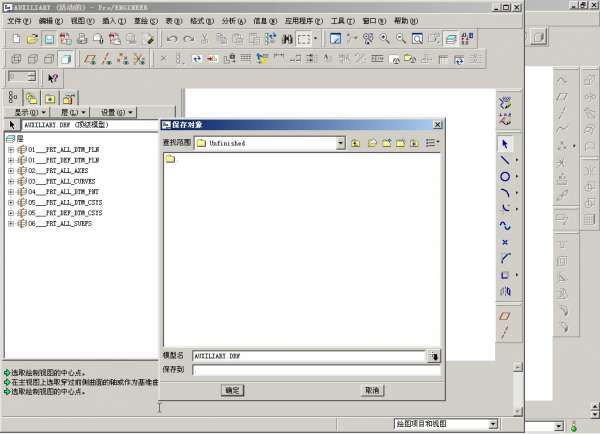Click the folder browser navigator icon

tap(32, 99)
